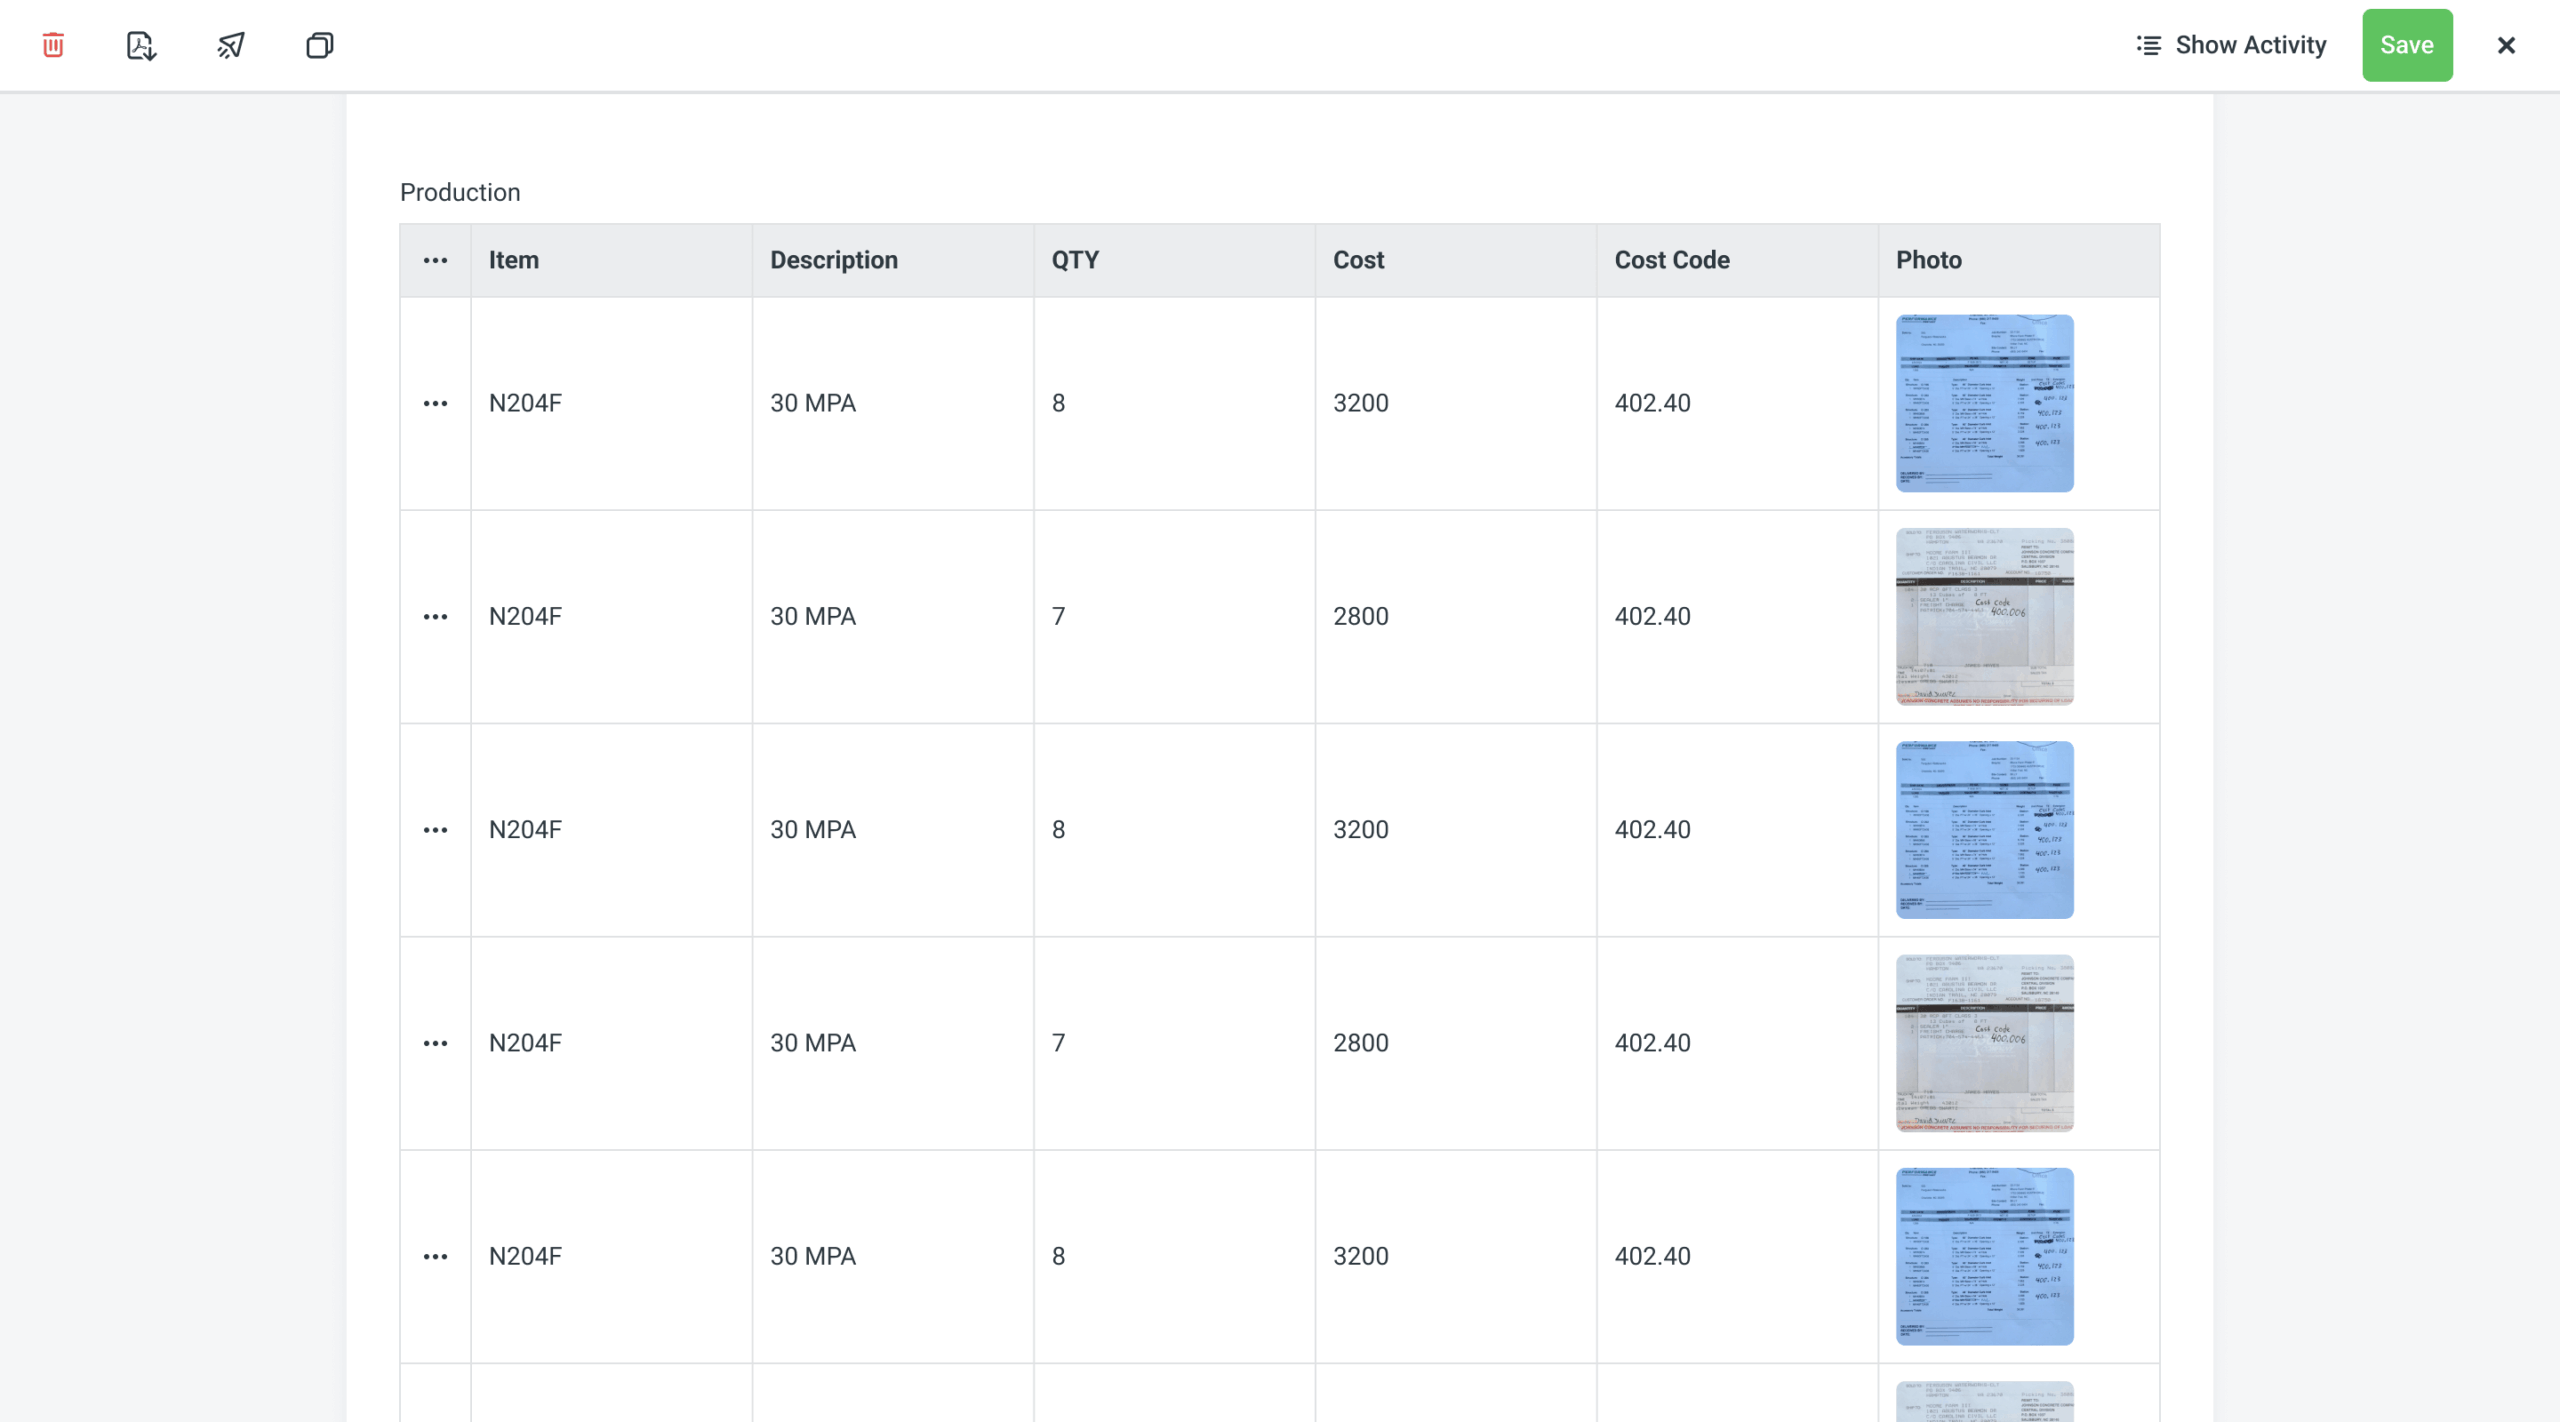Open table options menu in header row
Viewport: 2560px width, 1422px height.
pos(435,260)
